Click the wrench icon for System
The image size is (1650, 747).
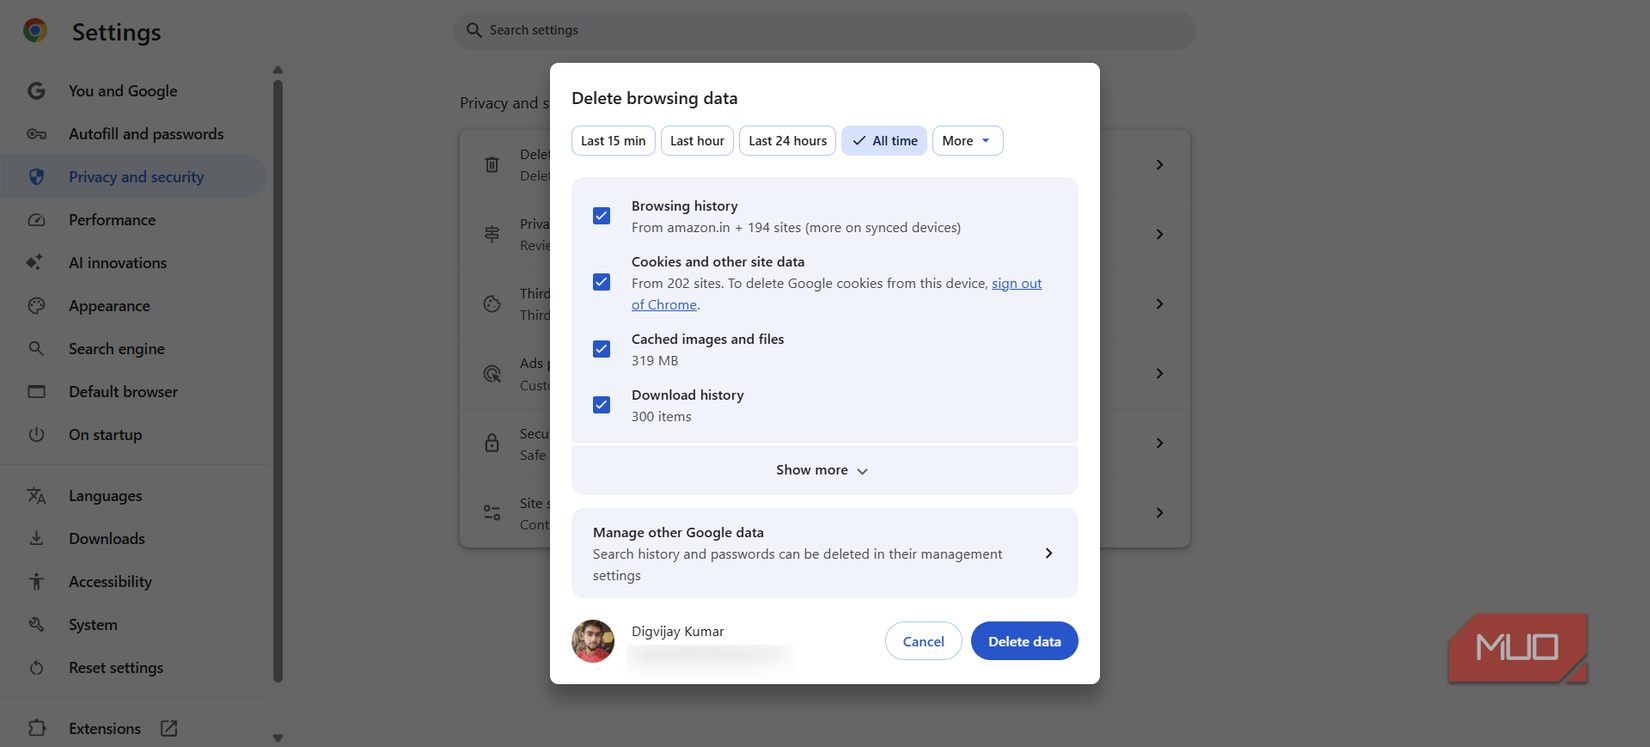pyautogui.click(x=36, y=625)
